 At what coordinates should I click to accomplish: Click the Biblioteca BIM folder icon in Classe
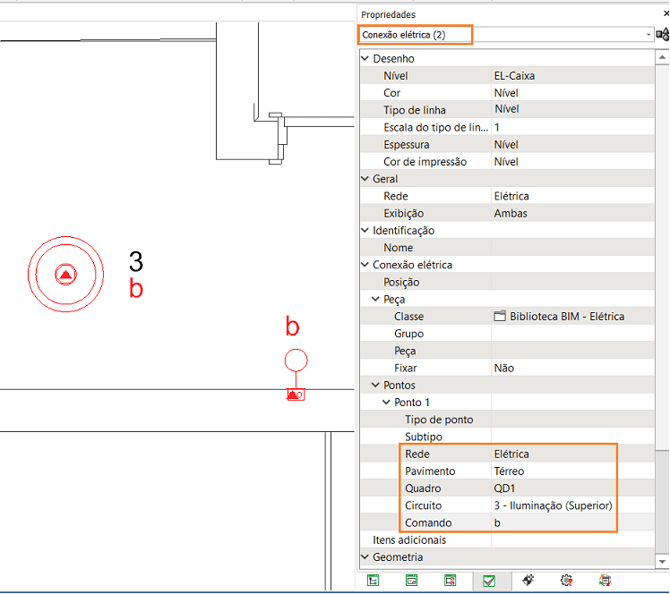[x=500, y=316]
